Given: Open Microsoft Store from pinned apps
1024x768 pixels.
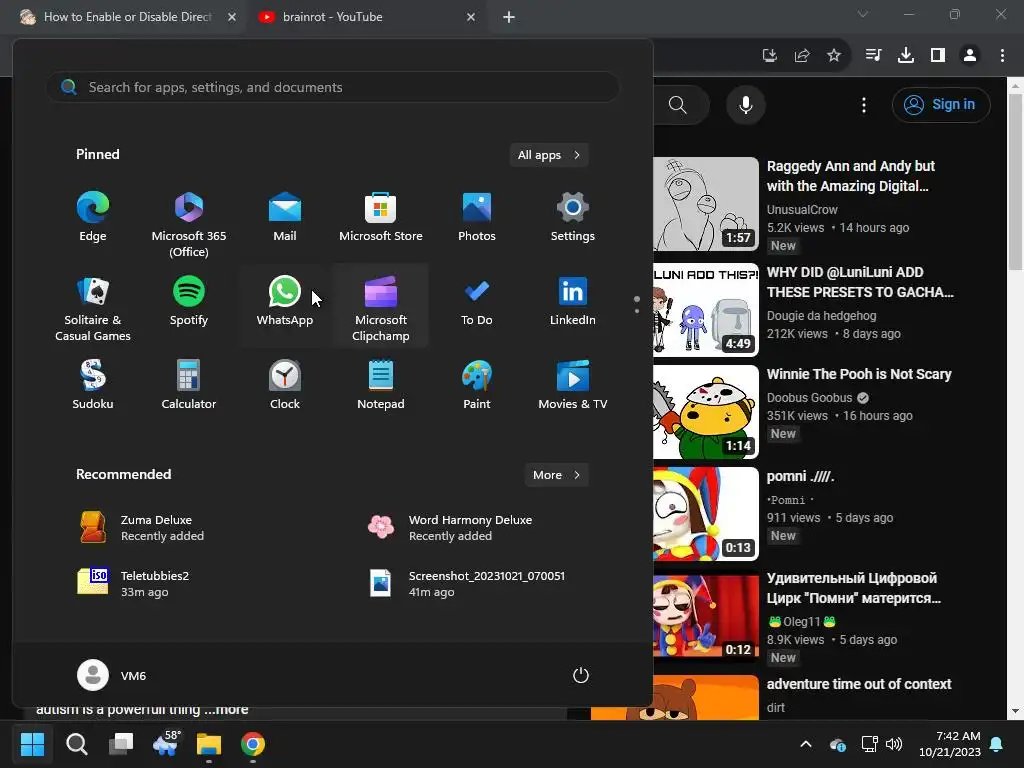Looking at the screenshot, I should (381, 218).
